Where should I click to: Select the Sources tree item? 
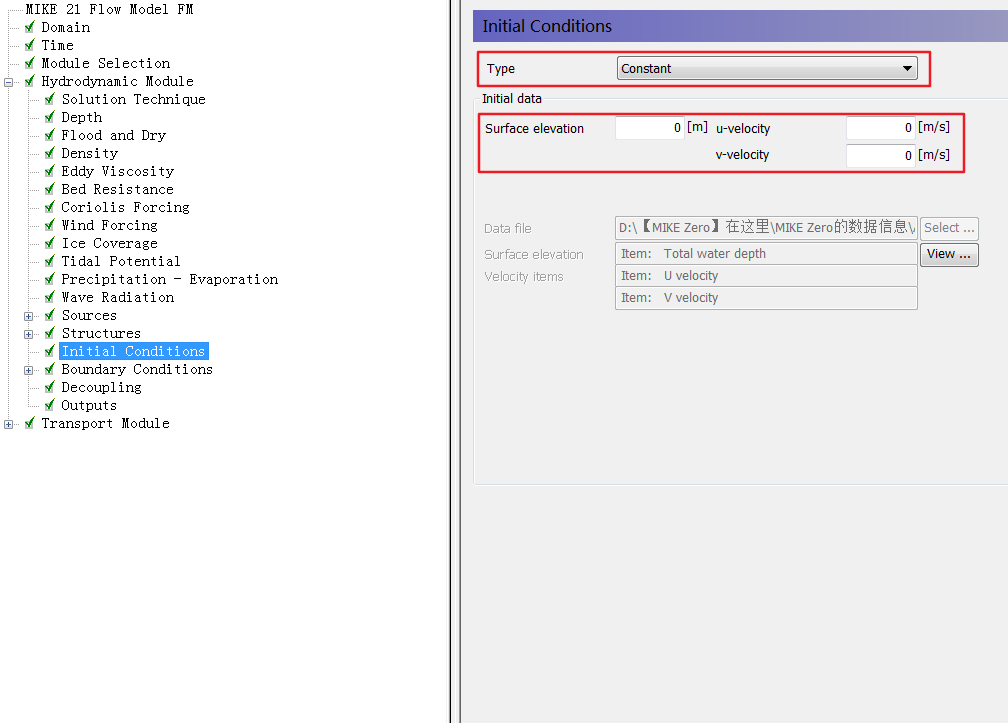(89, 315)
